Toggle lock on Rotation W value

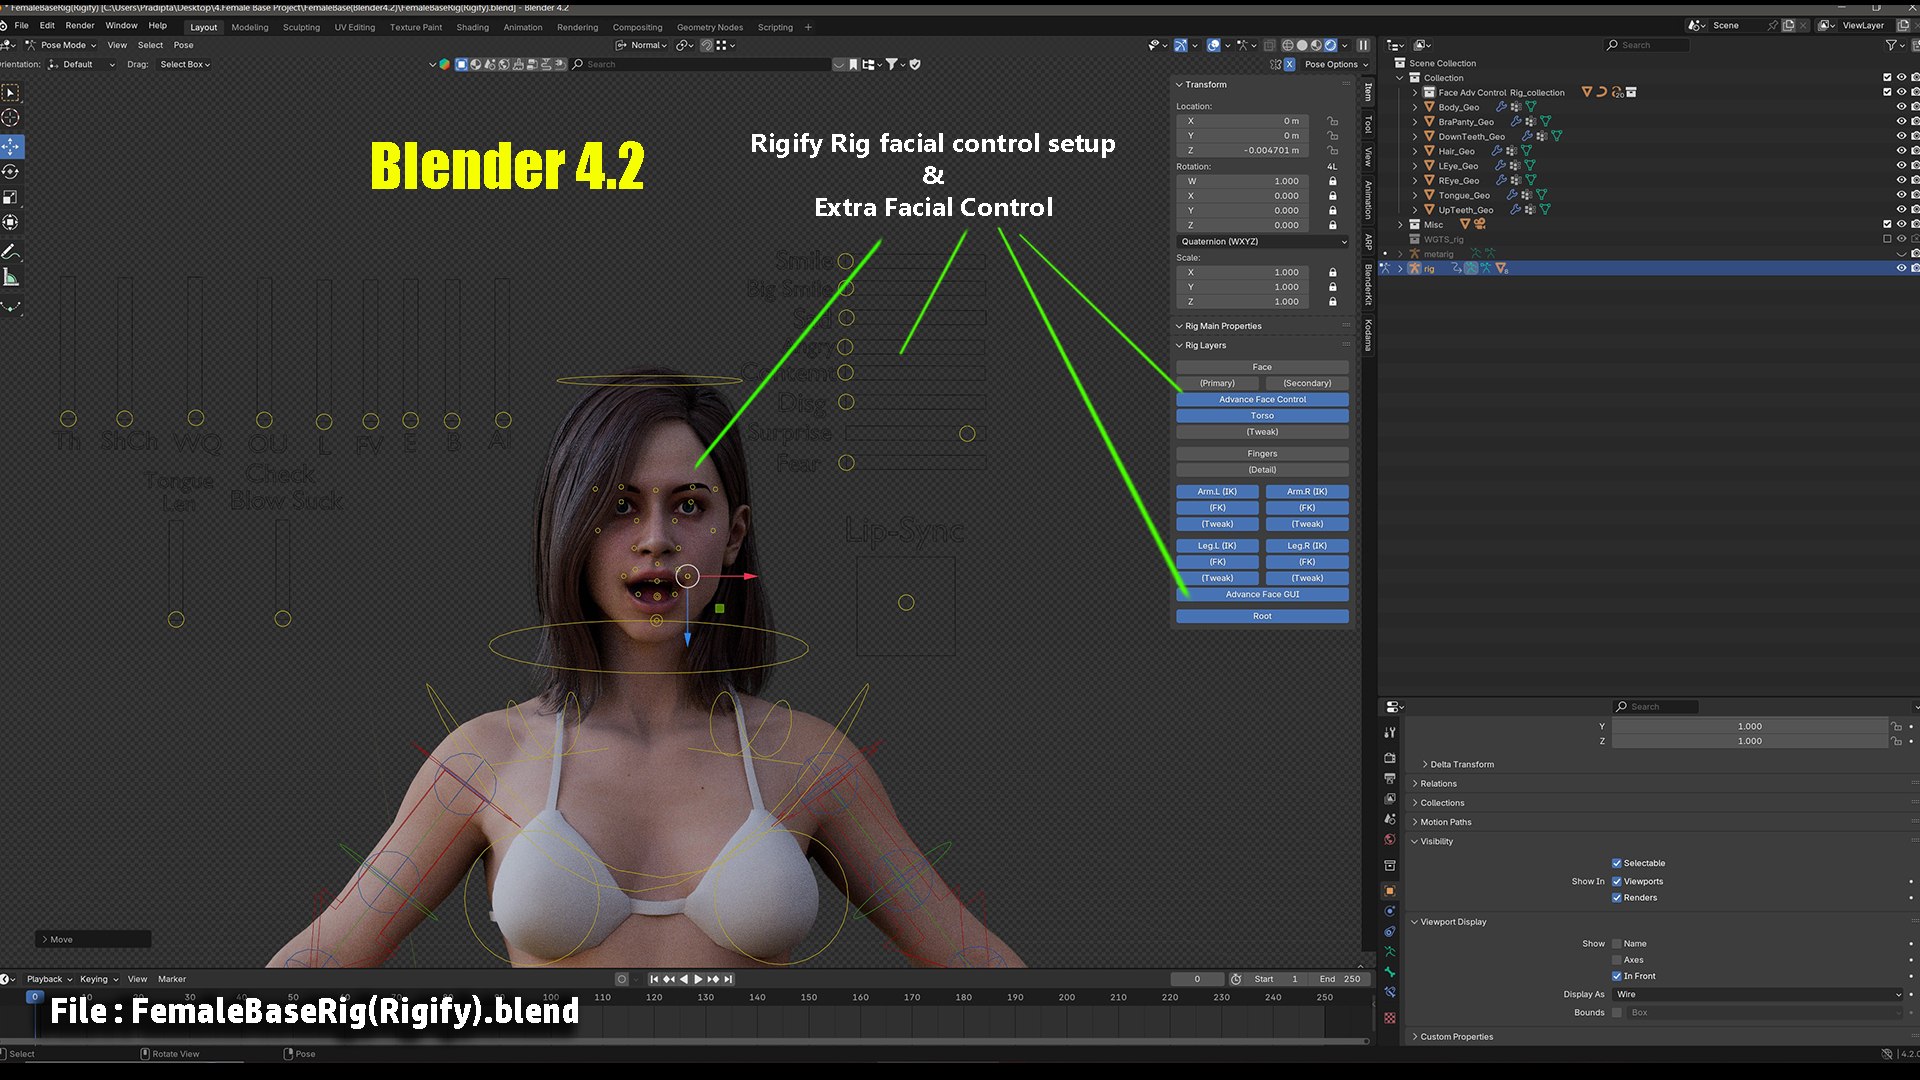(1333, 181)
